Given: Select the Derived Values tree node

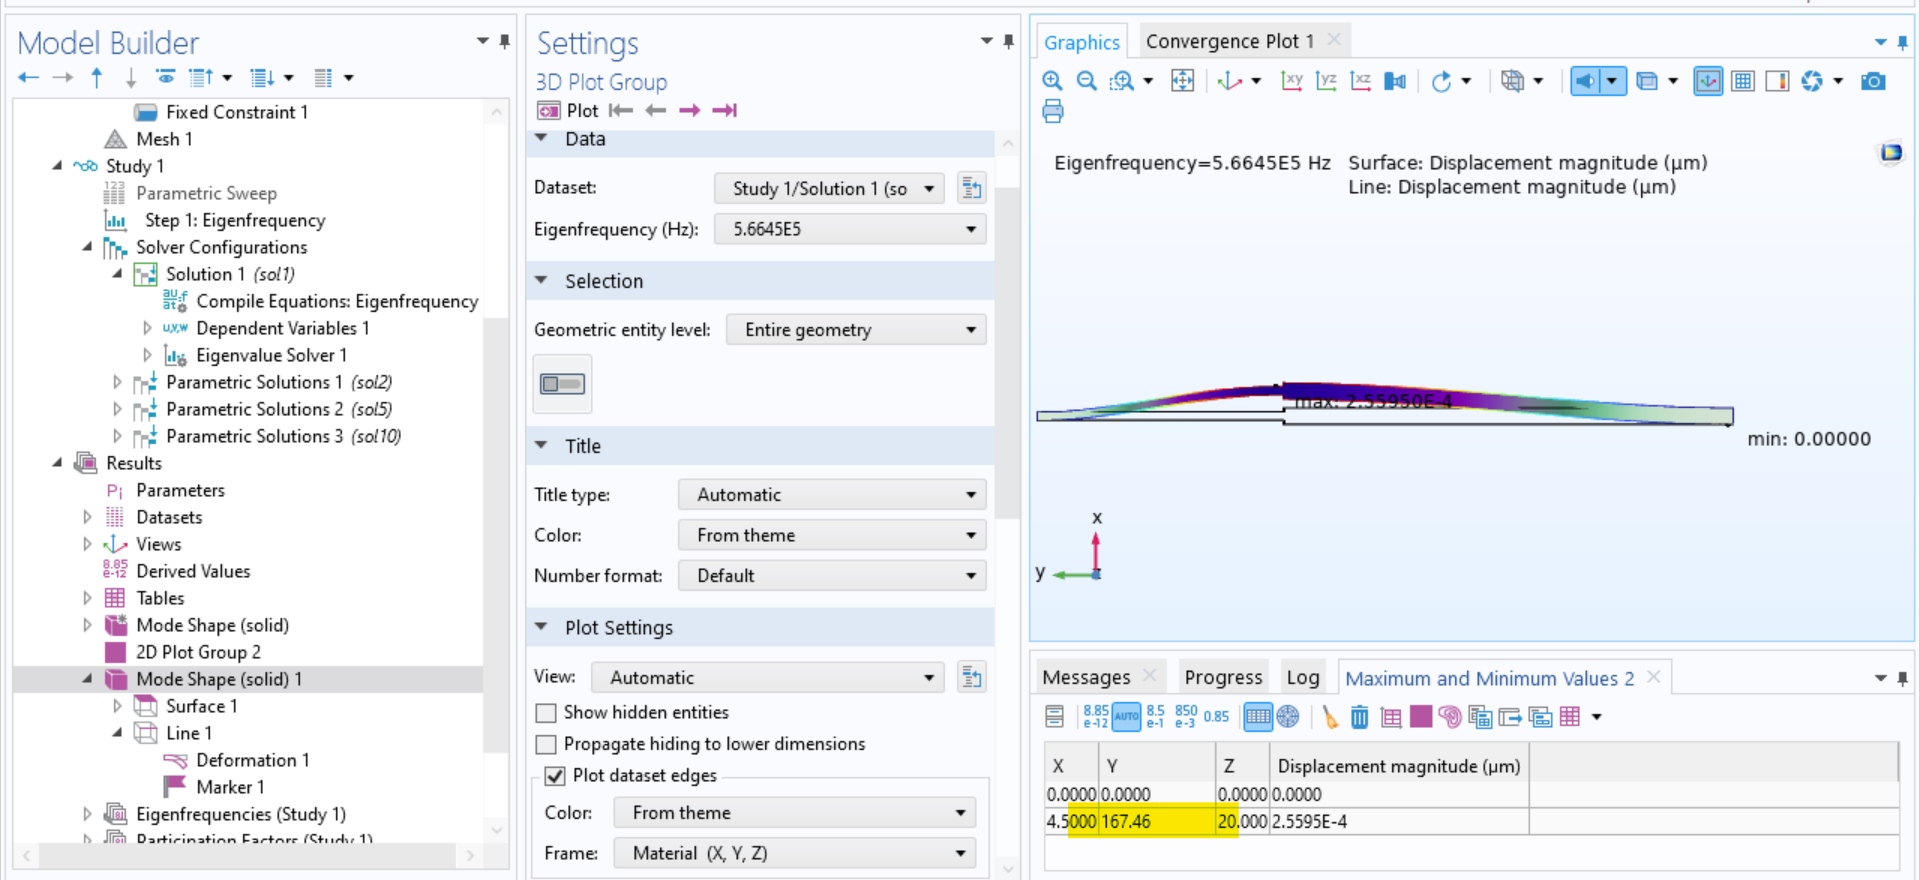Looking at the screenshot, I should click(x=193, y=571).
